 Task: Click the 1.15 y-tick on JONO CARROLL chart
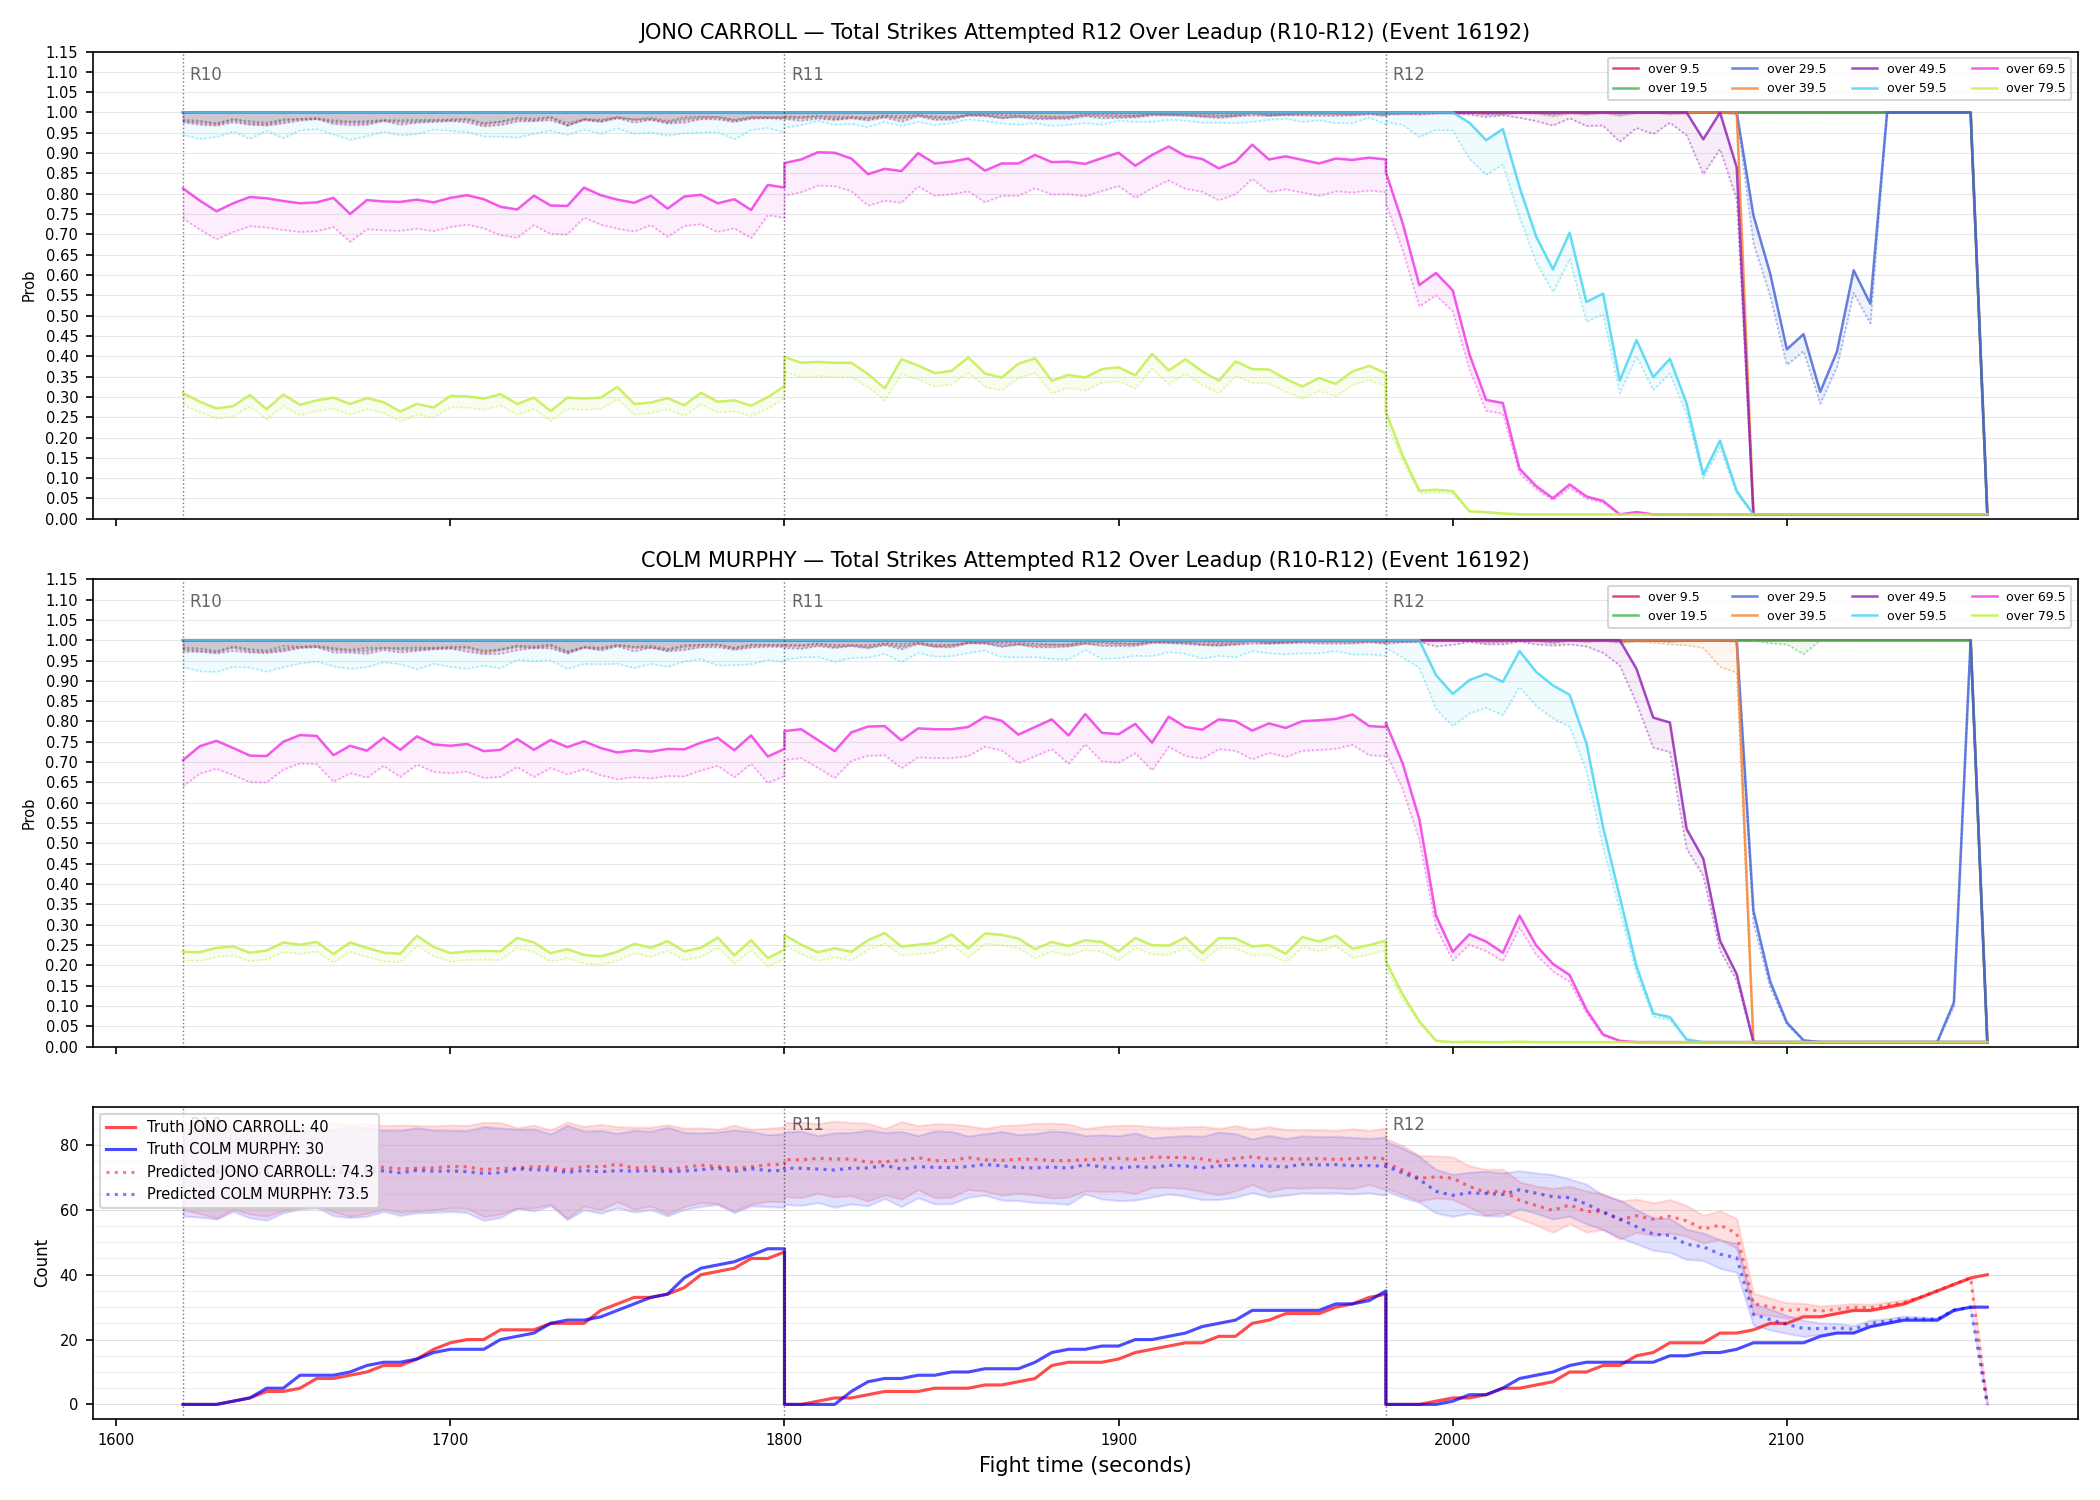point(62,52)
